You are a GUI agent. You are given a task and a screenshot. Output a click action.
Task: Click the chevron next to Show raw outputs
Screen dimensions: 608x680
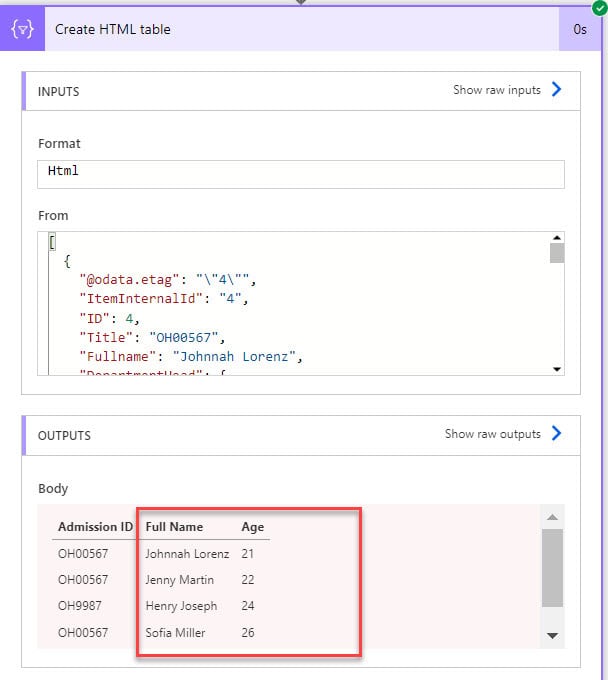click(x=556, y=433)
